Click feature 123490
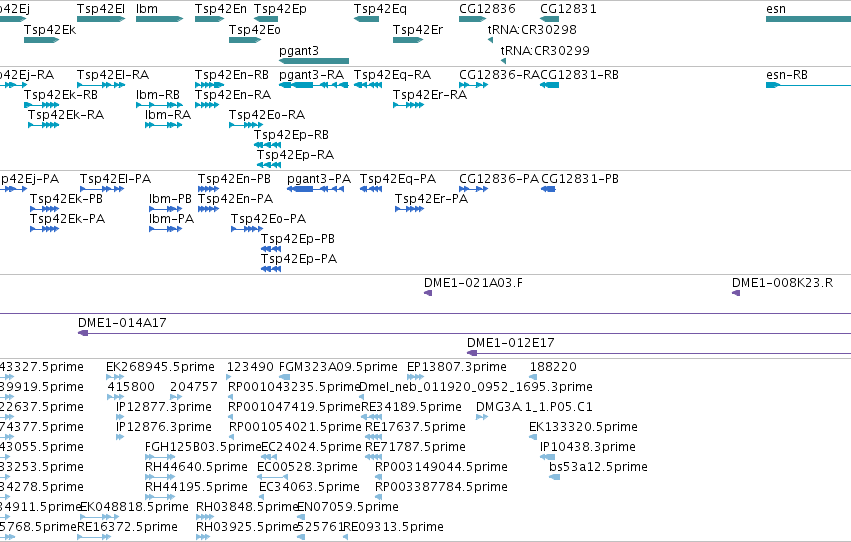 [x=228, y=377]
